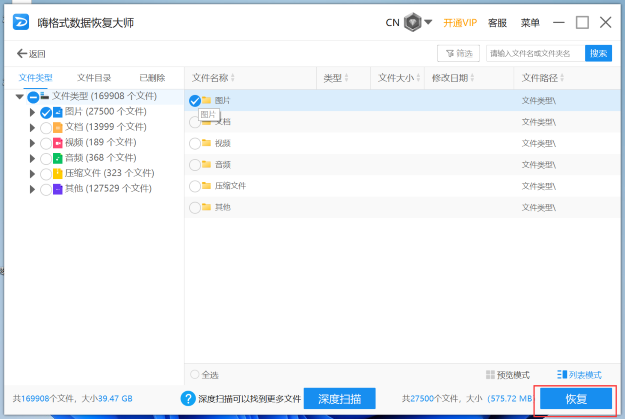Screen dimensions: 625x419
Task: Click the VIP shield badge icon
Action: tap(413, 22)
